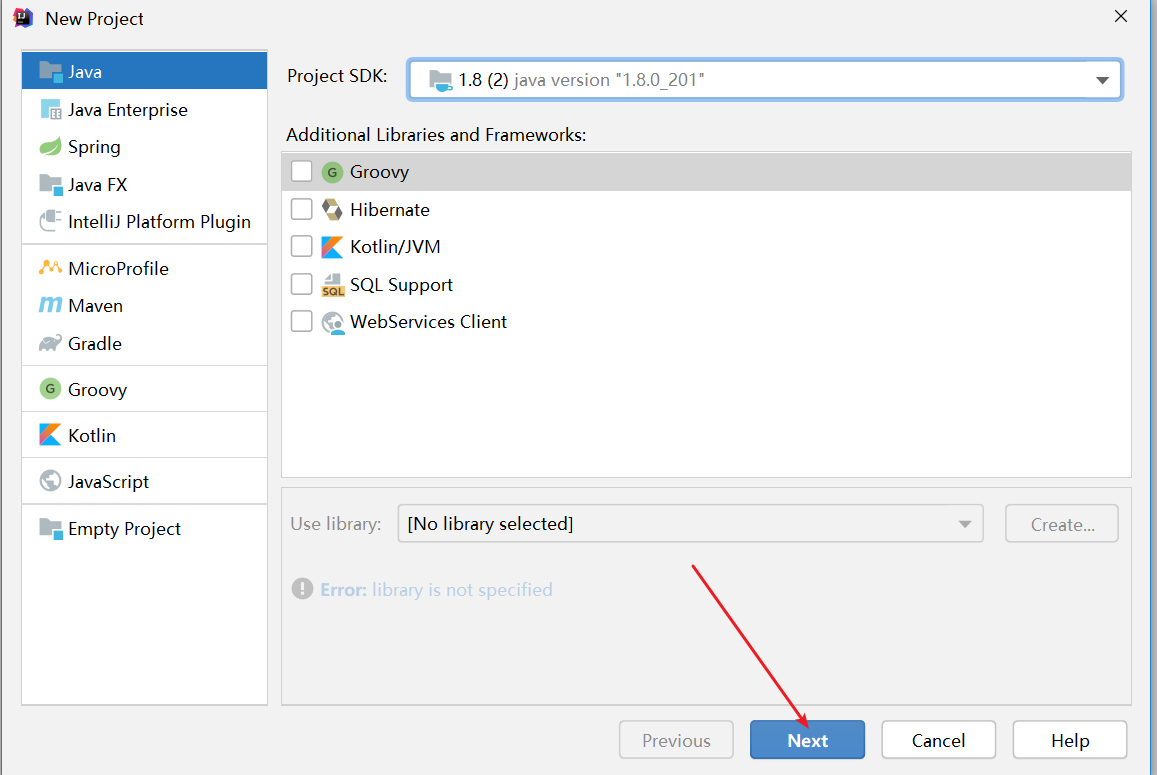Click the error exclamation icon
Screen dimensions: 1157x775
pyautogui.click(x=302, y=588)
